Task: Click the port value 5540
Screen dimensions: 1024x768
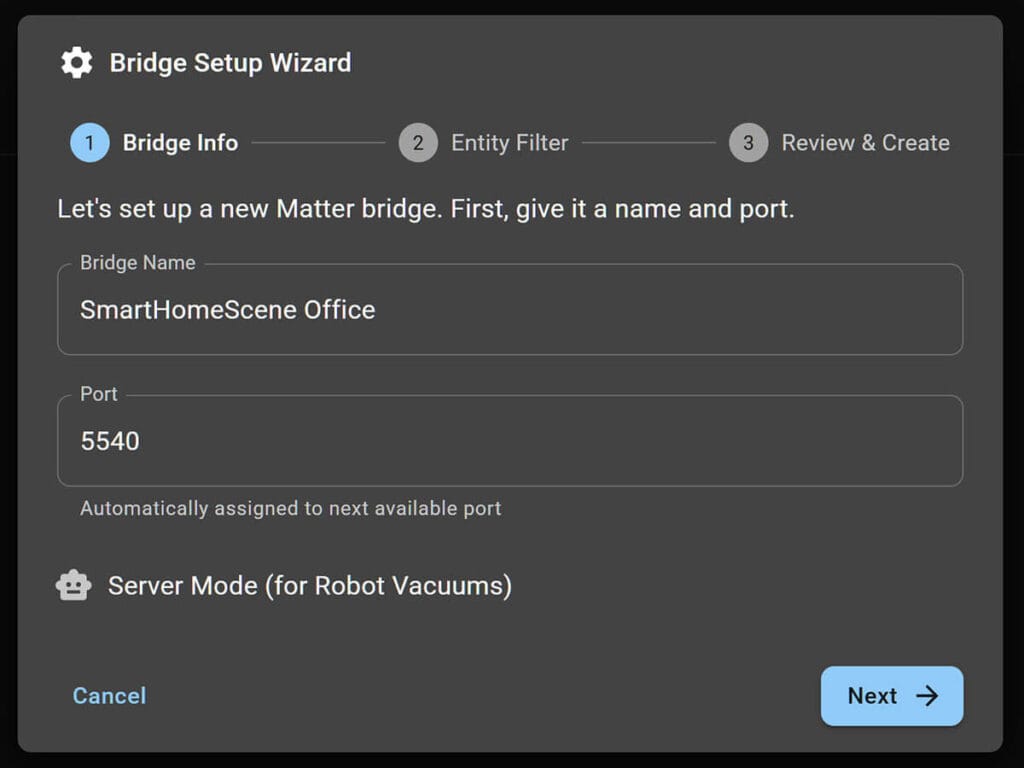Action: pyautogui.click(x=108, y=440)
